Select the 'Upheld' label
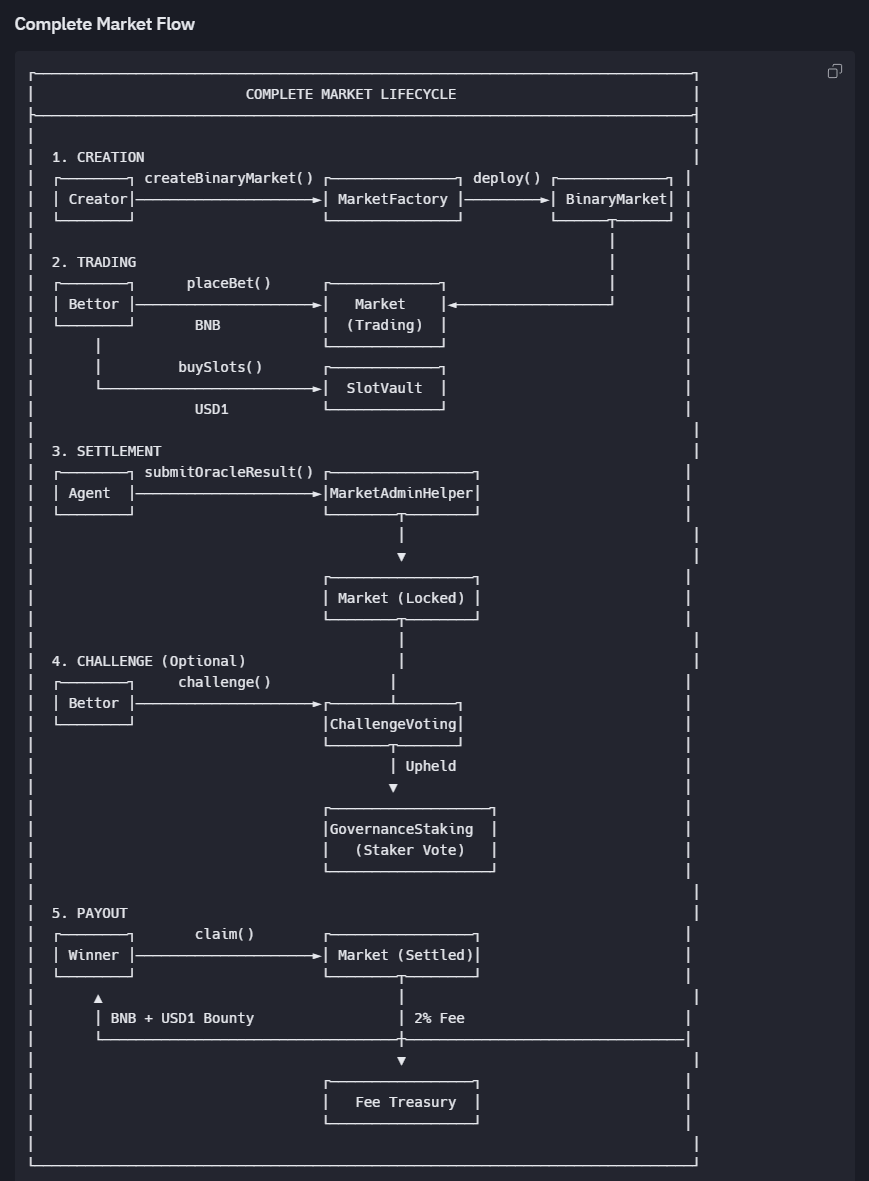869x1181 pixels. [431, 767]
